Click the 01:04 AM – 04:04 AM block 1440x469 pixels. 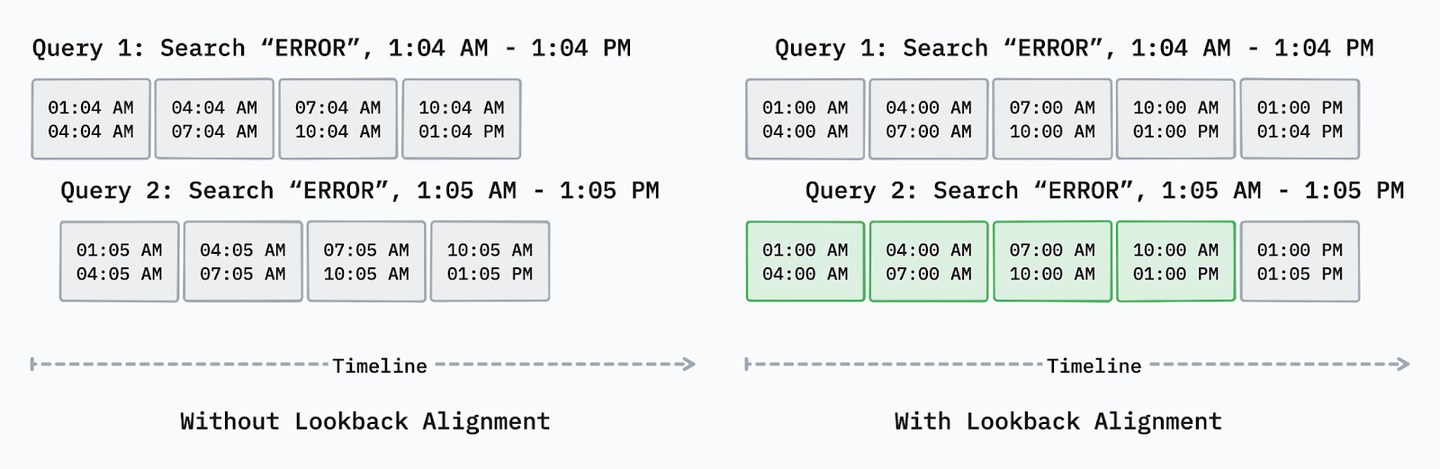click(x=91, y=119)
